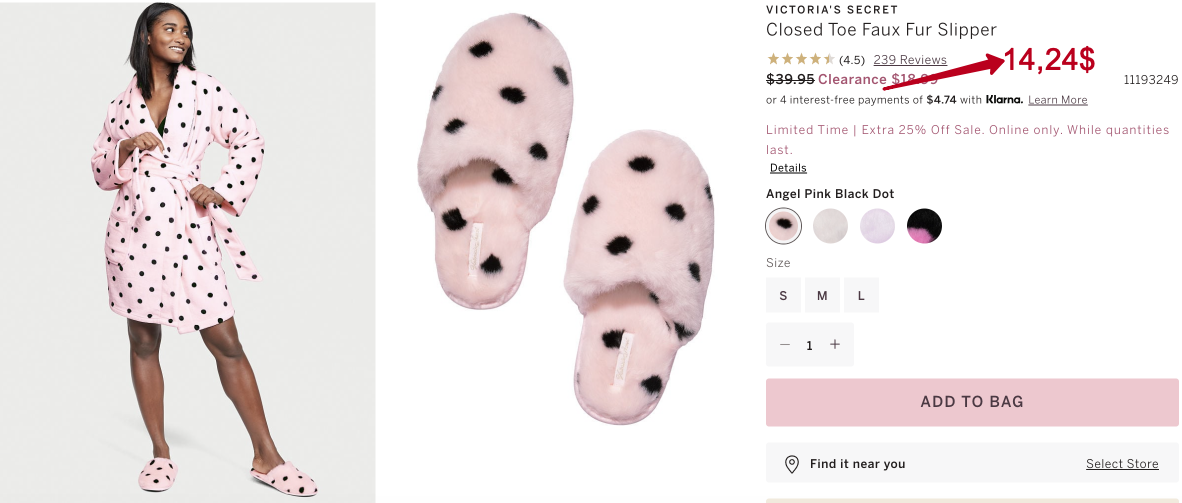Open the model in robe photo
1182x503 pixels.
[x=187, y=252]
